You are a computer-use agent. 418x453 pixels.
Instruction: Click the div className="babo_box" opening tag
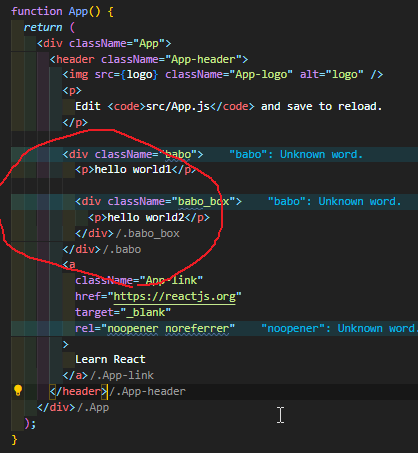pyautogui.click(x=158, y=201)
